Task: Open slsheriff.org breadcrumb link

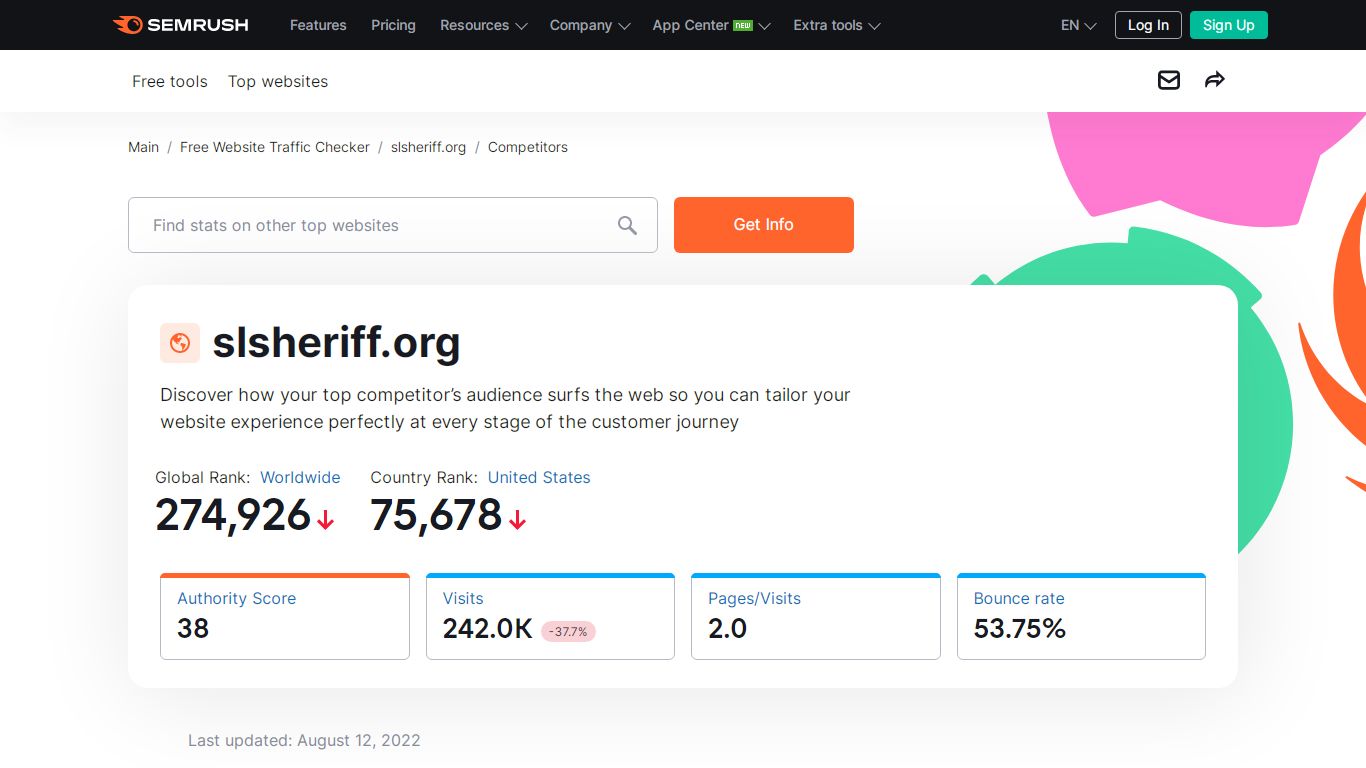Action: coord(429,147)
